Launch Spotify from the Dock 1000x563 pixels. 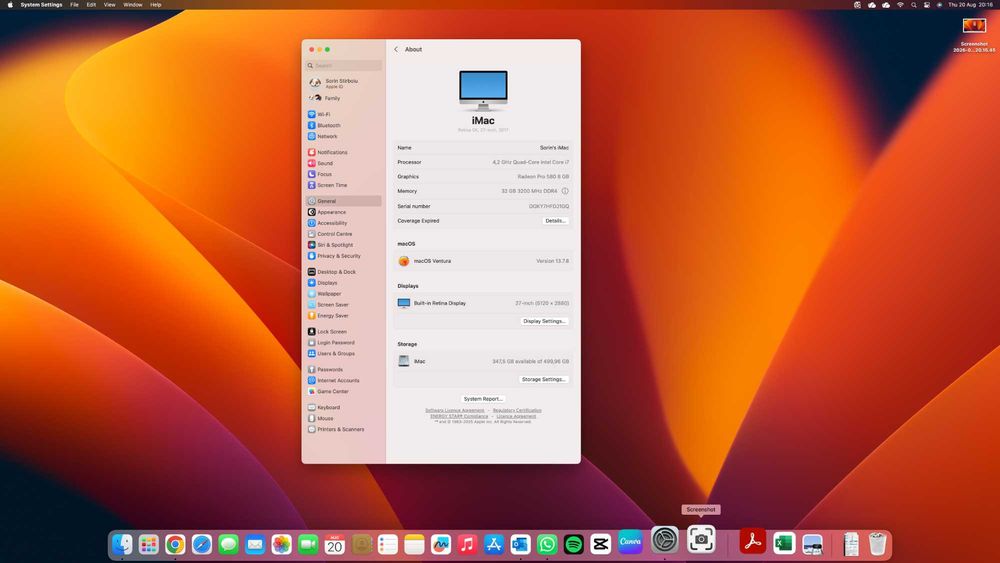[x=573, y=545]
